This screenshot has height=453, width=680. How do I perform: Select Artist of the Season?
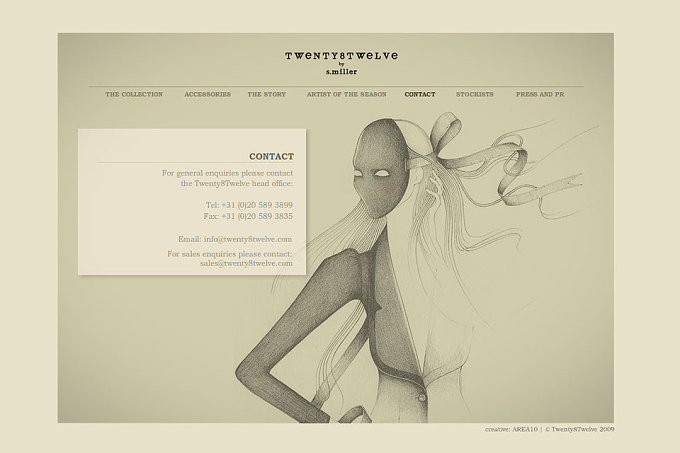click(x=347, y=94)
